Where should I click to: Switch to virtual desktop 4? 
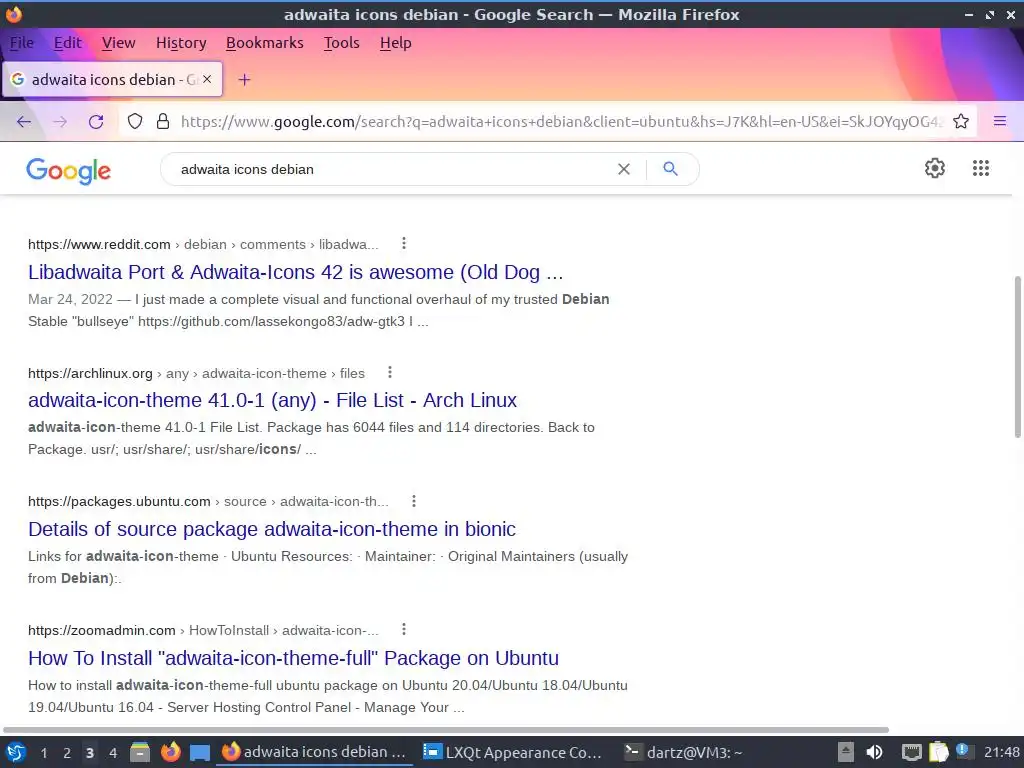coord(113,753)
